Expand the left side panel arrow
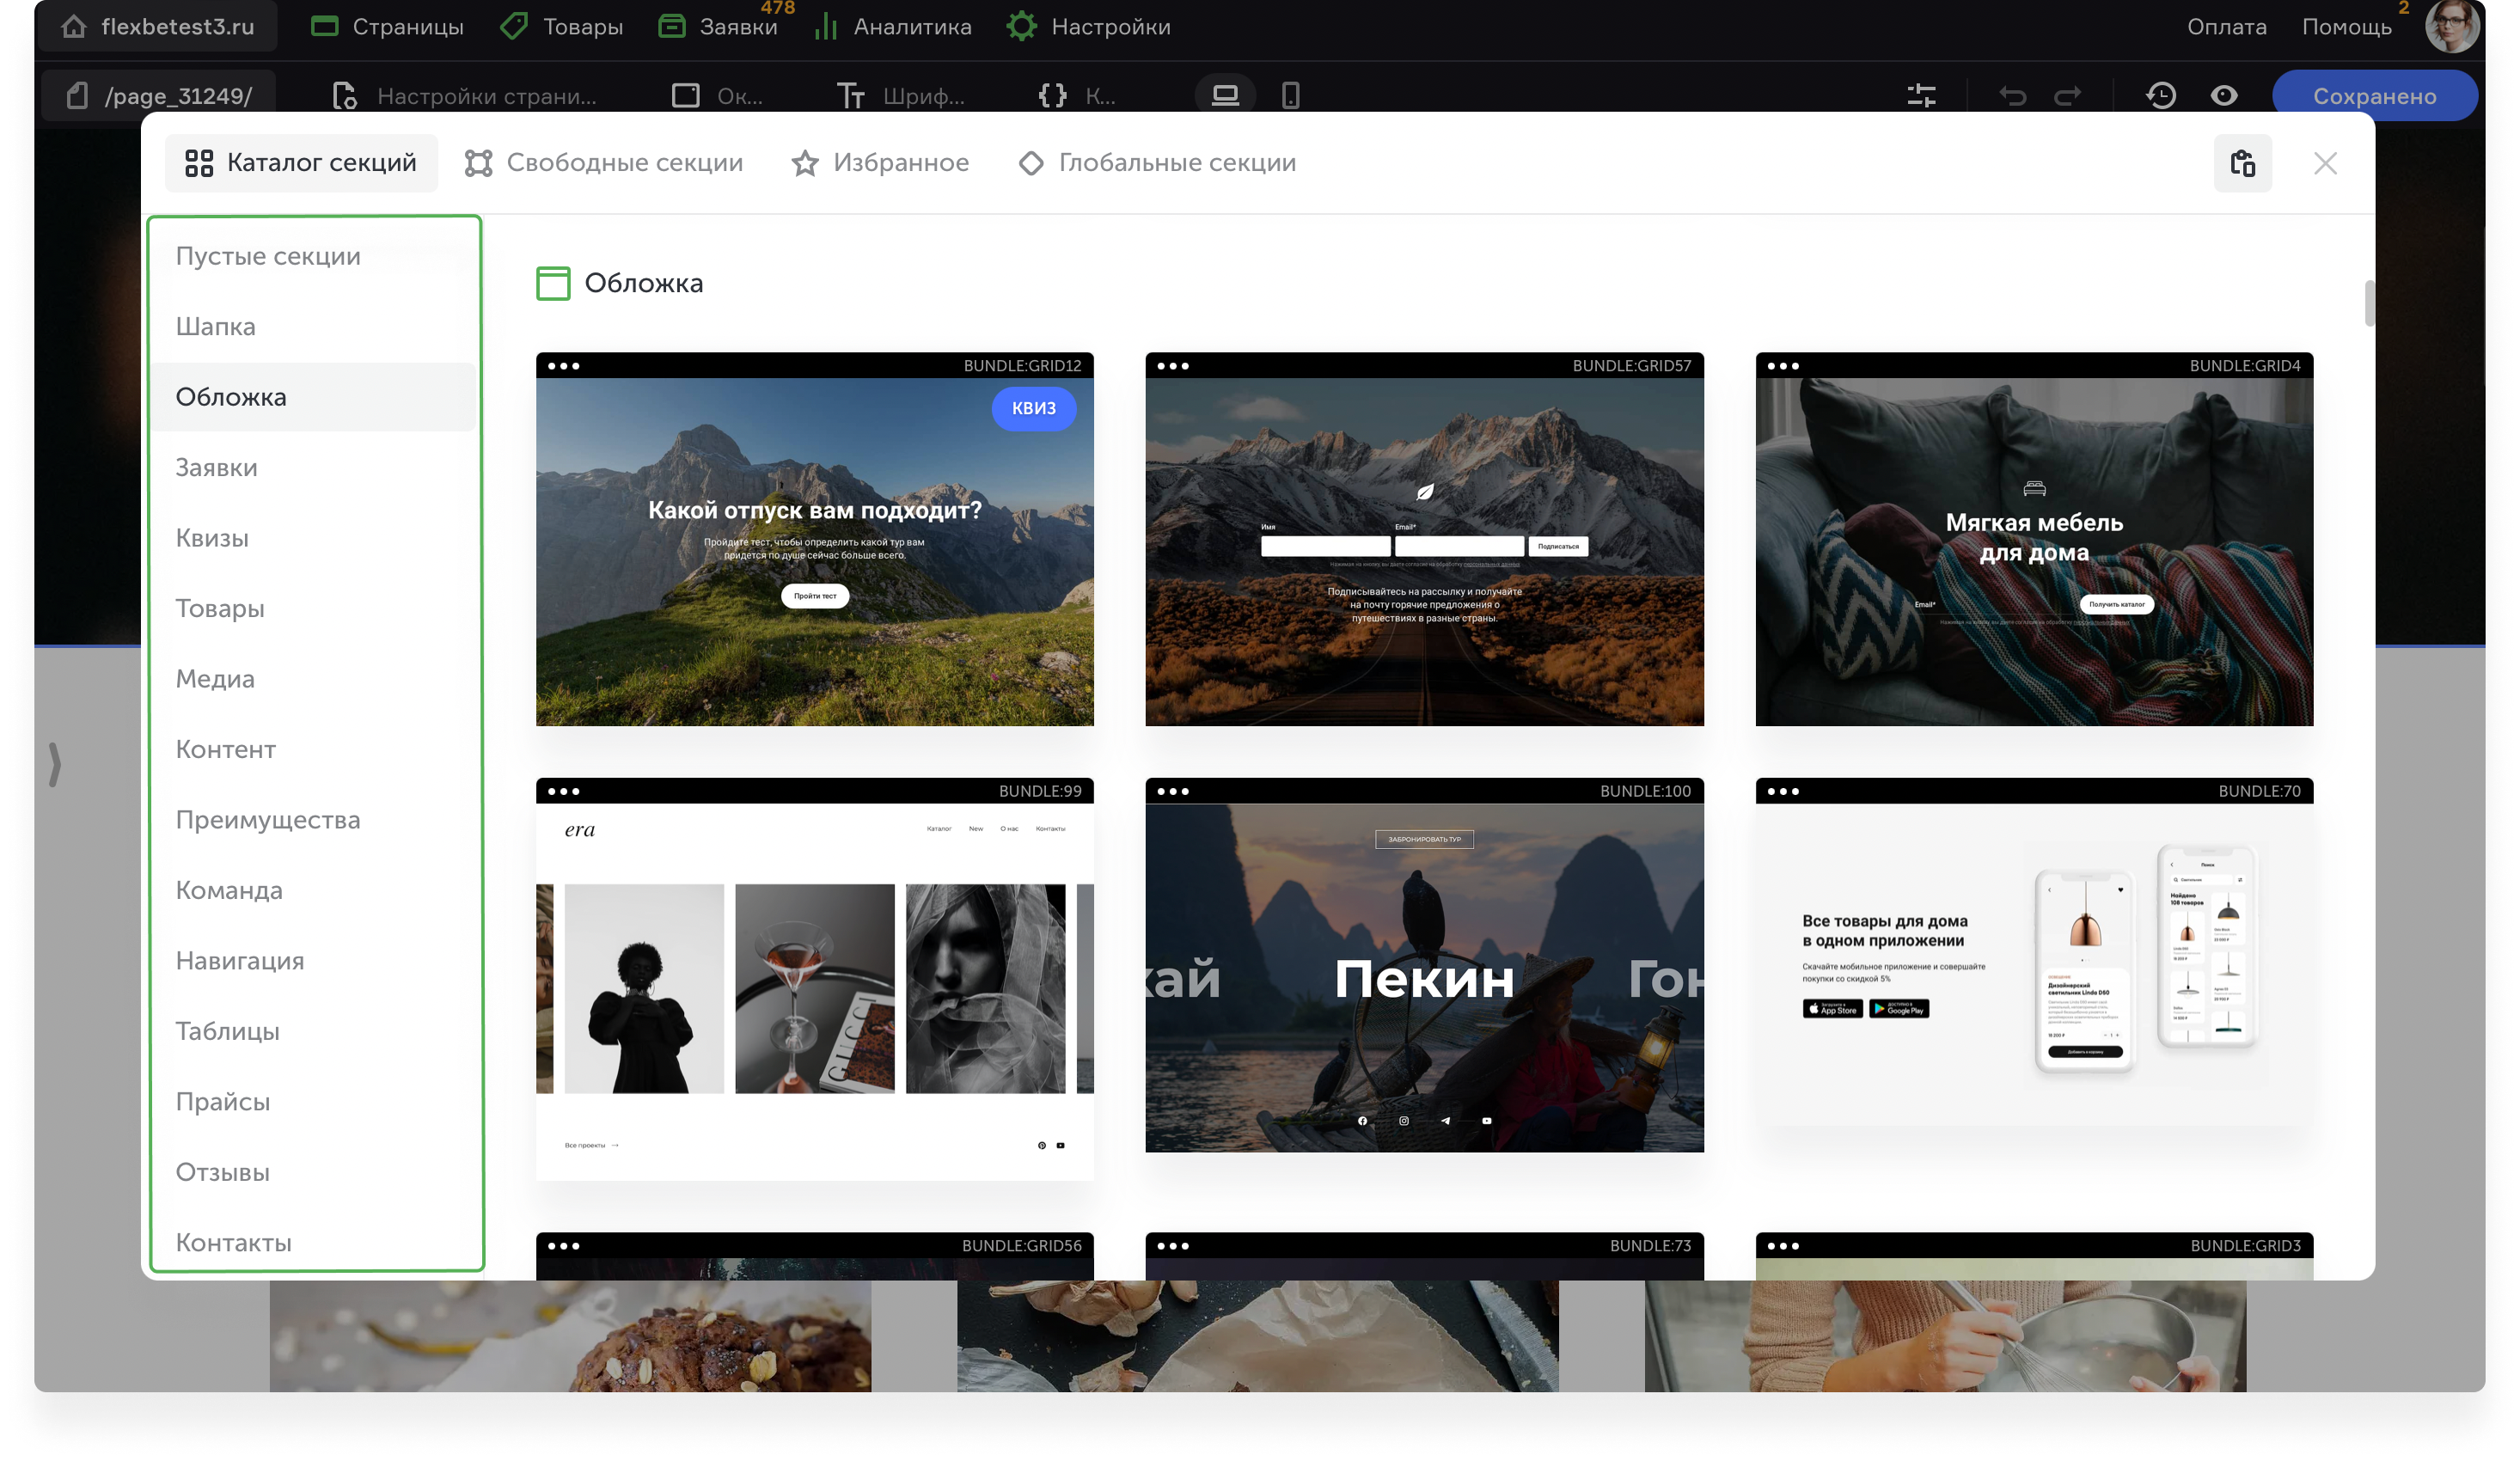Screen dimensions: 2520x1461 [55, 764]
